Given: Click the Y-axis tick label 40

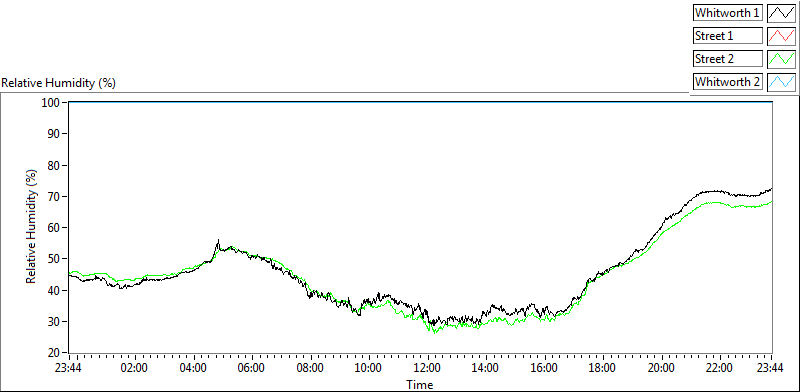Looking at the screenshot, I should click(53, 290).
